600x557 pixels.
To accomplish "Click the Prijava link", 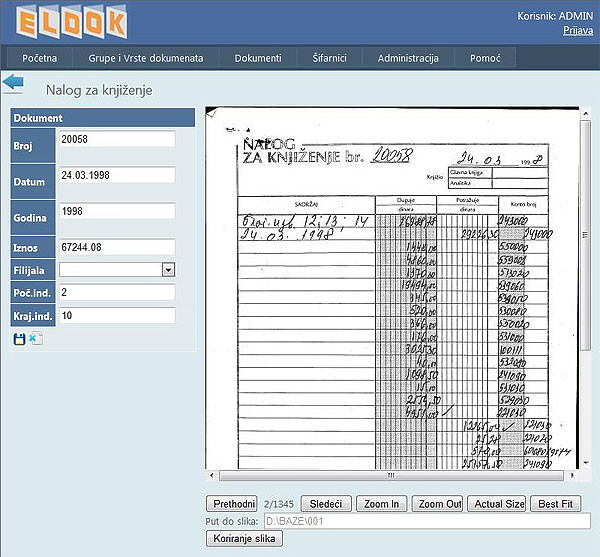I will (580, 31).
